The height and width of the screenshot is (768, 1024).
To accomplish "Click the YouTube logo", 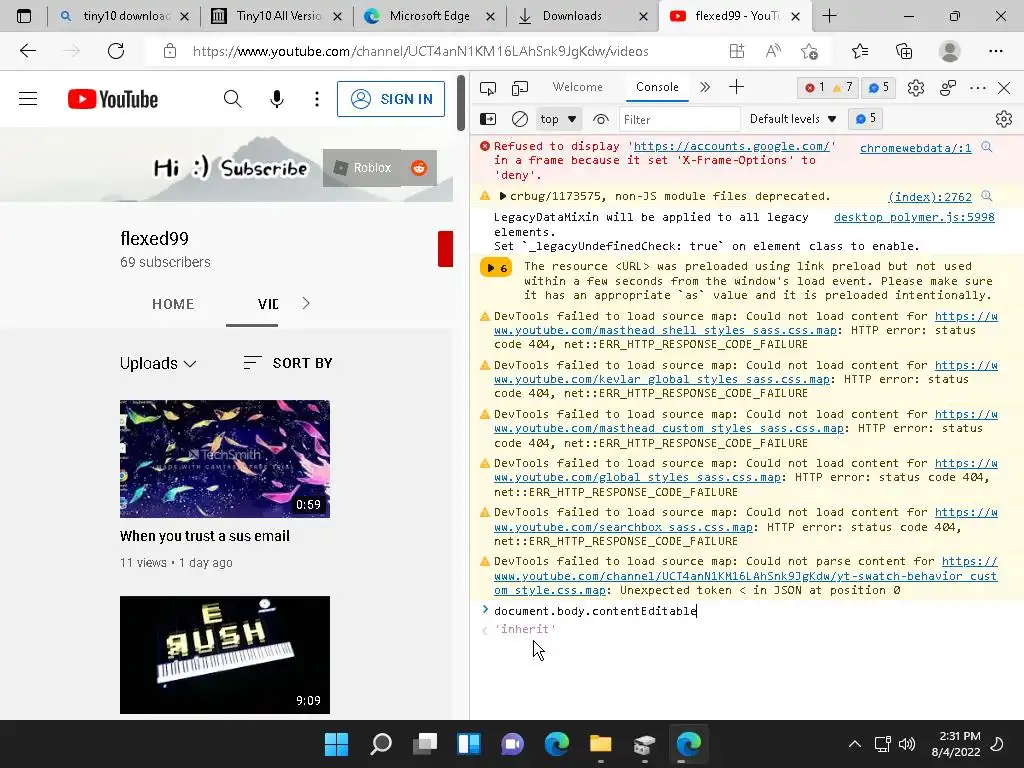I will (x=113, y=99).
